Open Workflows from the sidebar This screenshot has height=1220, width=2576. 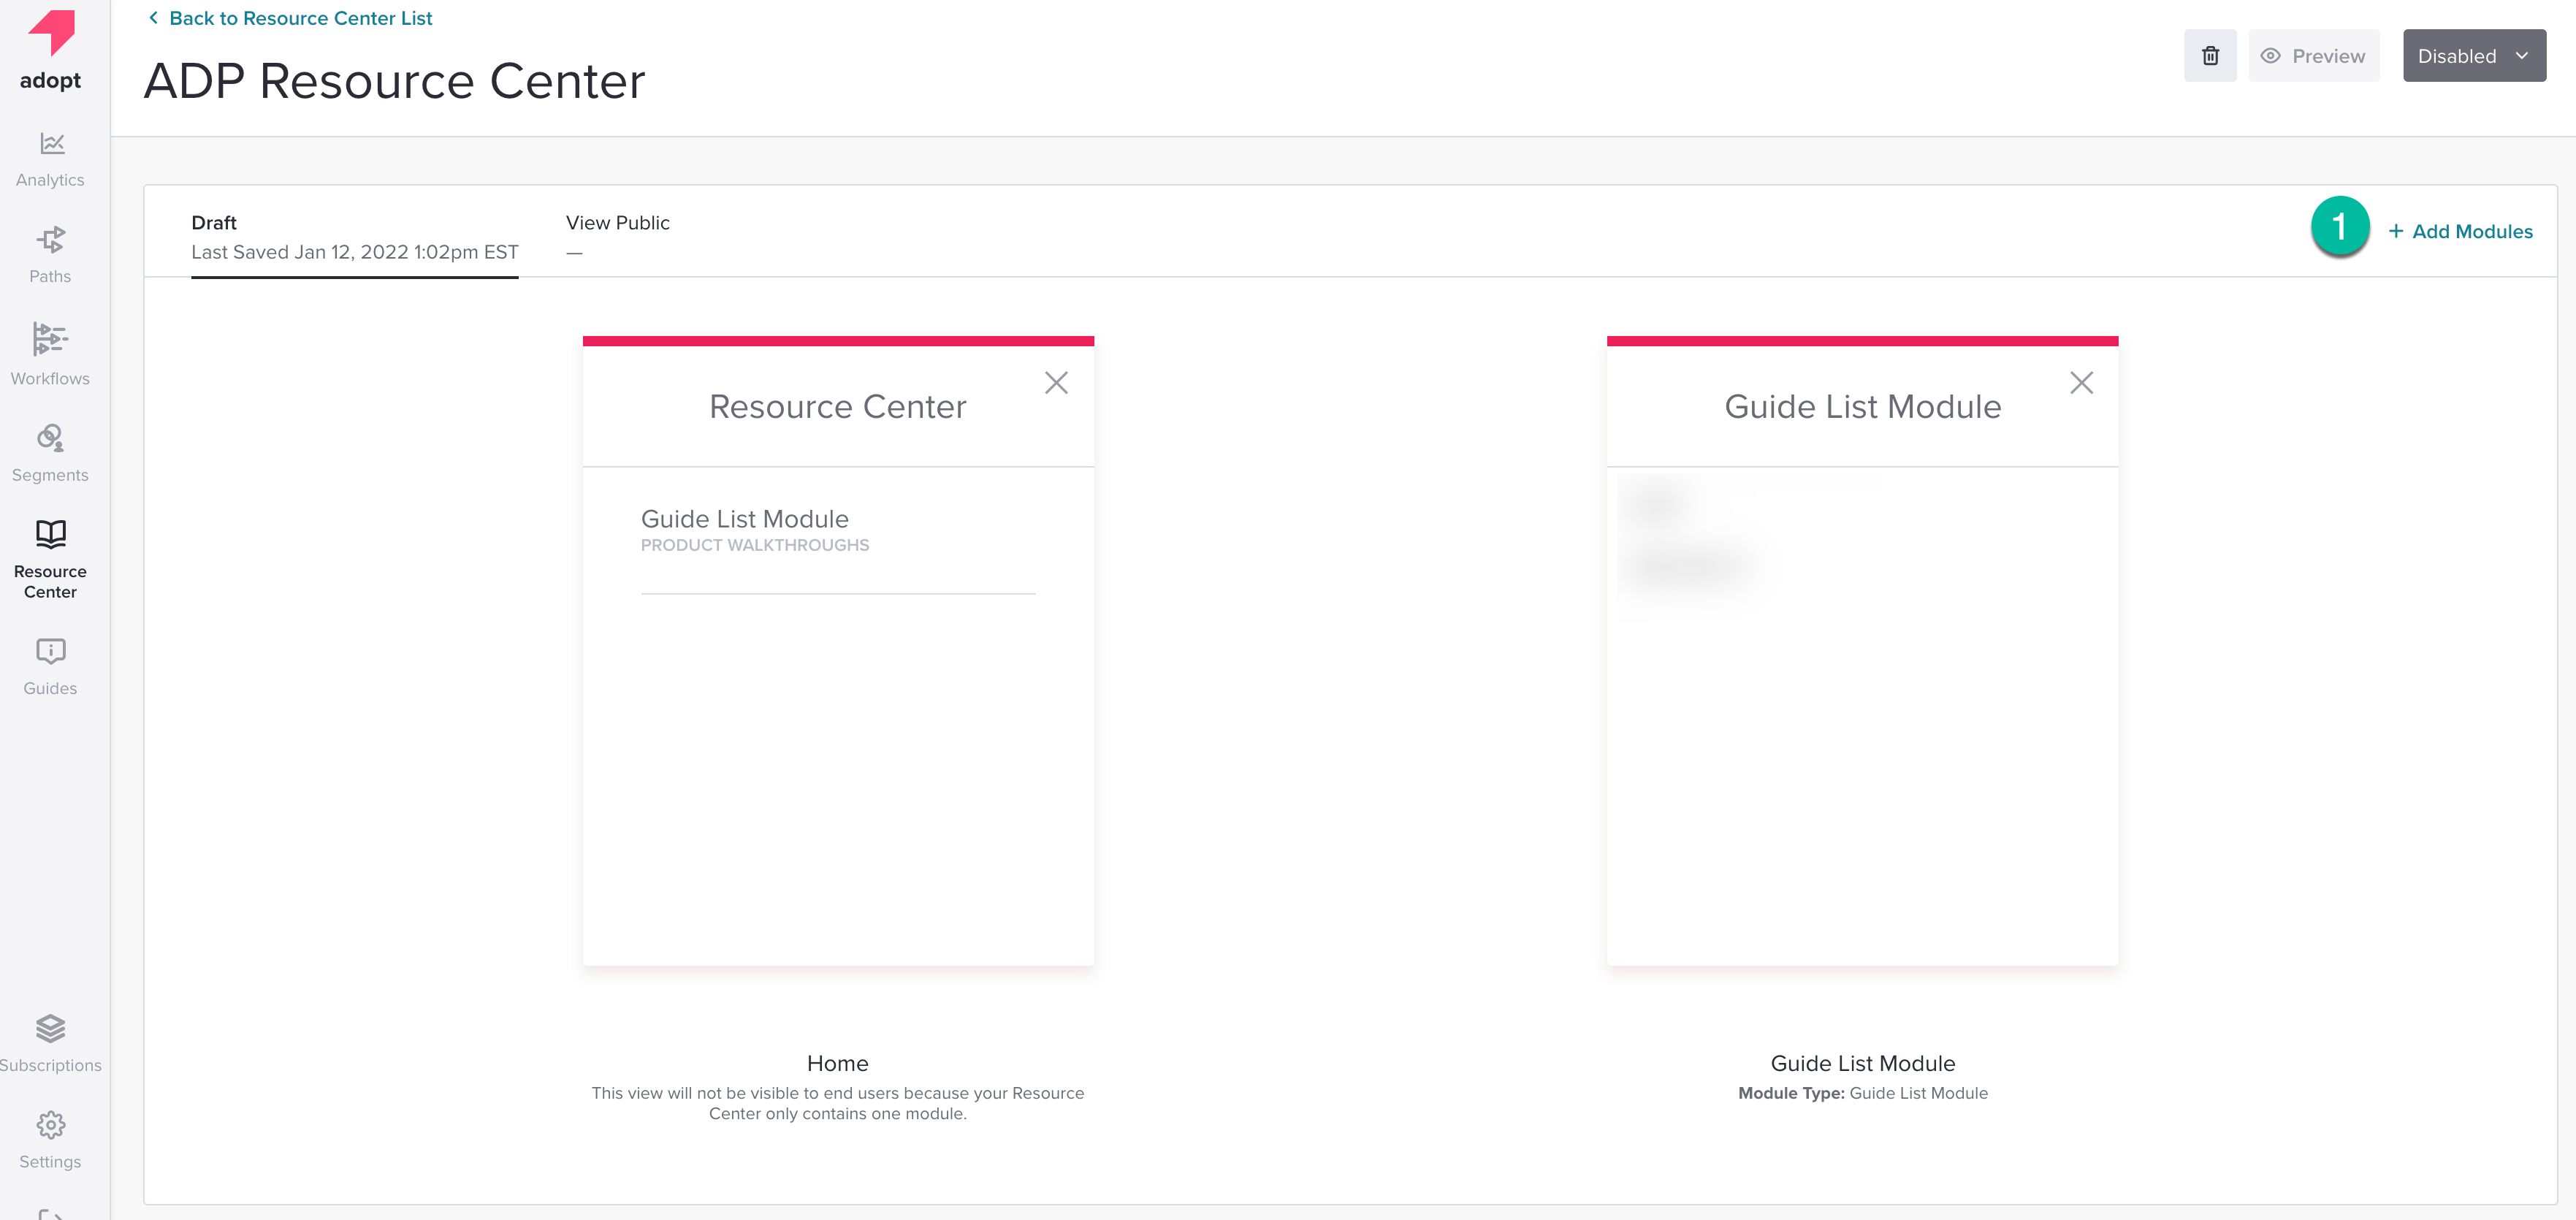[x=50, y=354]
